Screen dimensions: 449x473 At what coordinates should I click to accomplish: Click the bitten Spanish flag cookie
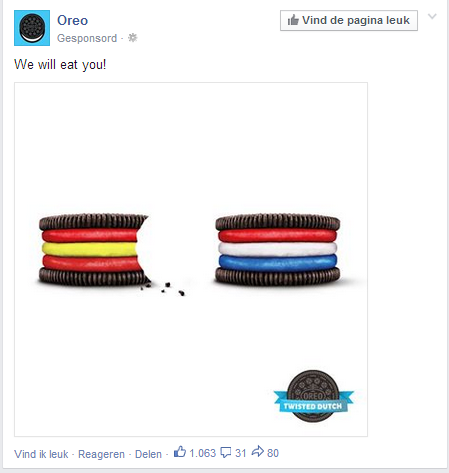point(94,250)
